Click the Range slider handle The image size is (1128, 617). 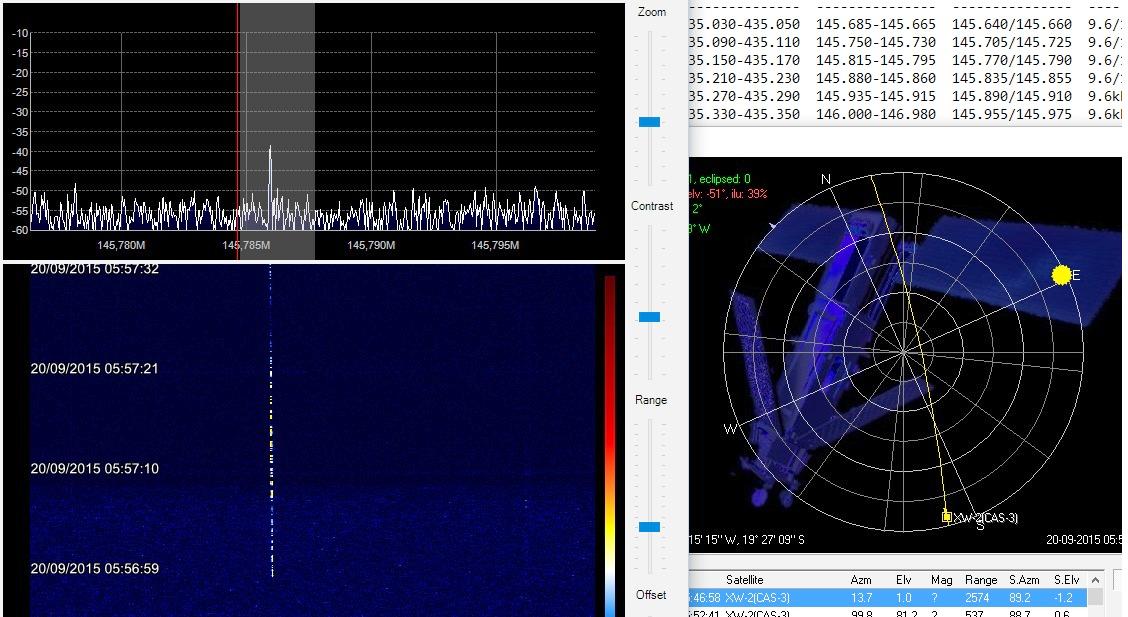[650, 527]
